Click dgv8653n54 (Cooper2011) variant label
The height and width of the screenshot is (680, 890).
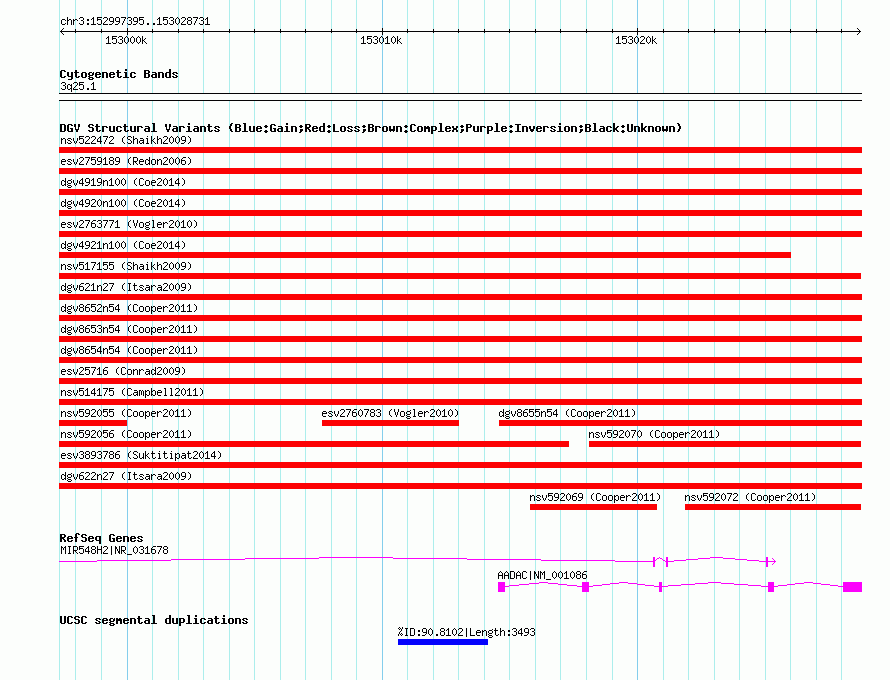pyautogui.click(x=129, y=329)
